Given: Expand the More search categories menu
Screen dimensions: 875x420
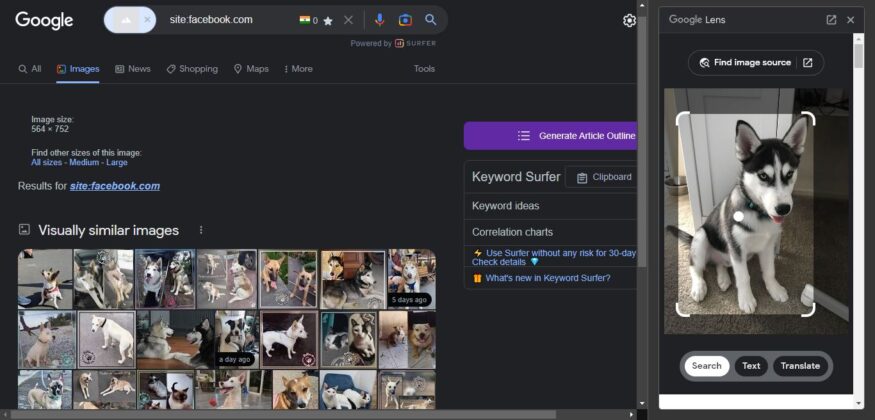Looking at the screenshot, I should (x=298, y=69).
